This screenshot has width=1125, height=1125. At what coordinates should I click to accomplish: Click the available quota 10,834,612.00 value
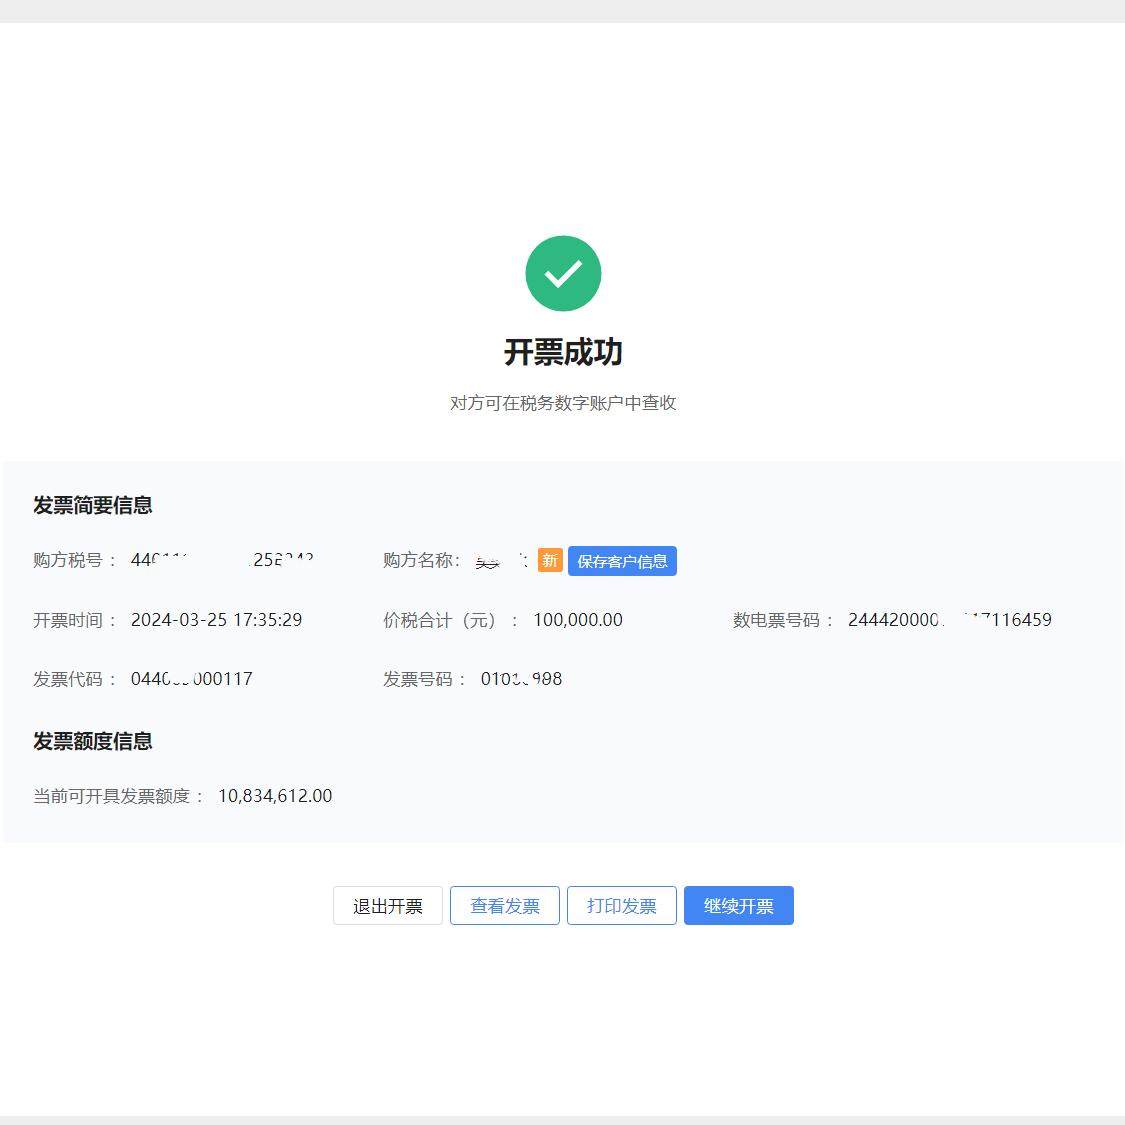[275, 796]
